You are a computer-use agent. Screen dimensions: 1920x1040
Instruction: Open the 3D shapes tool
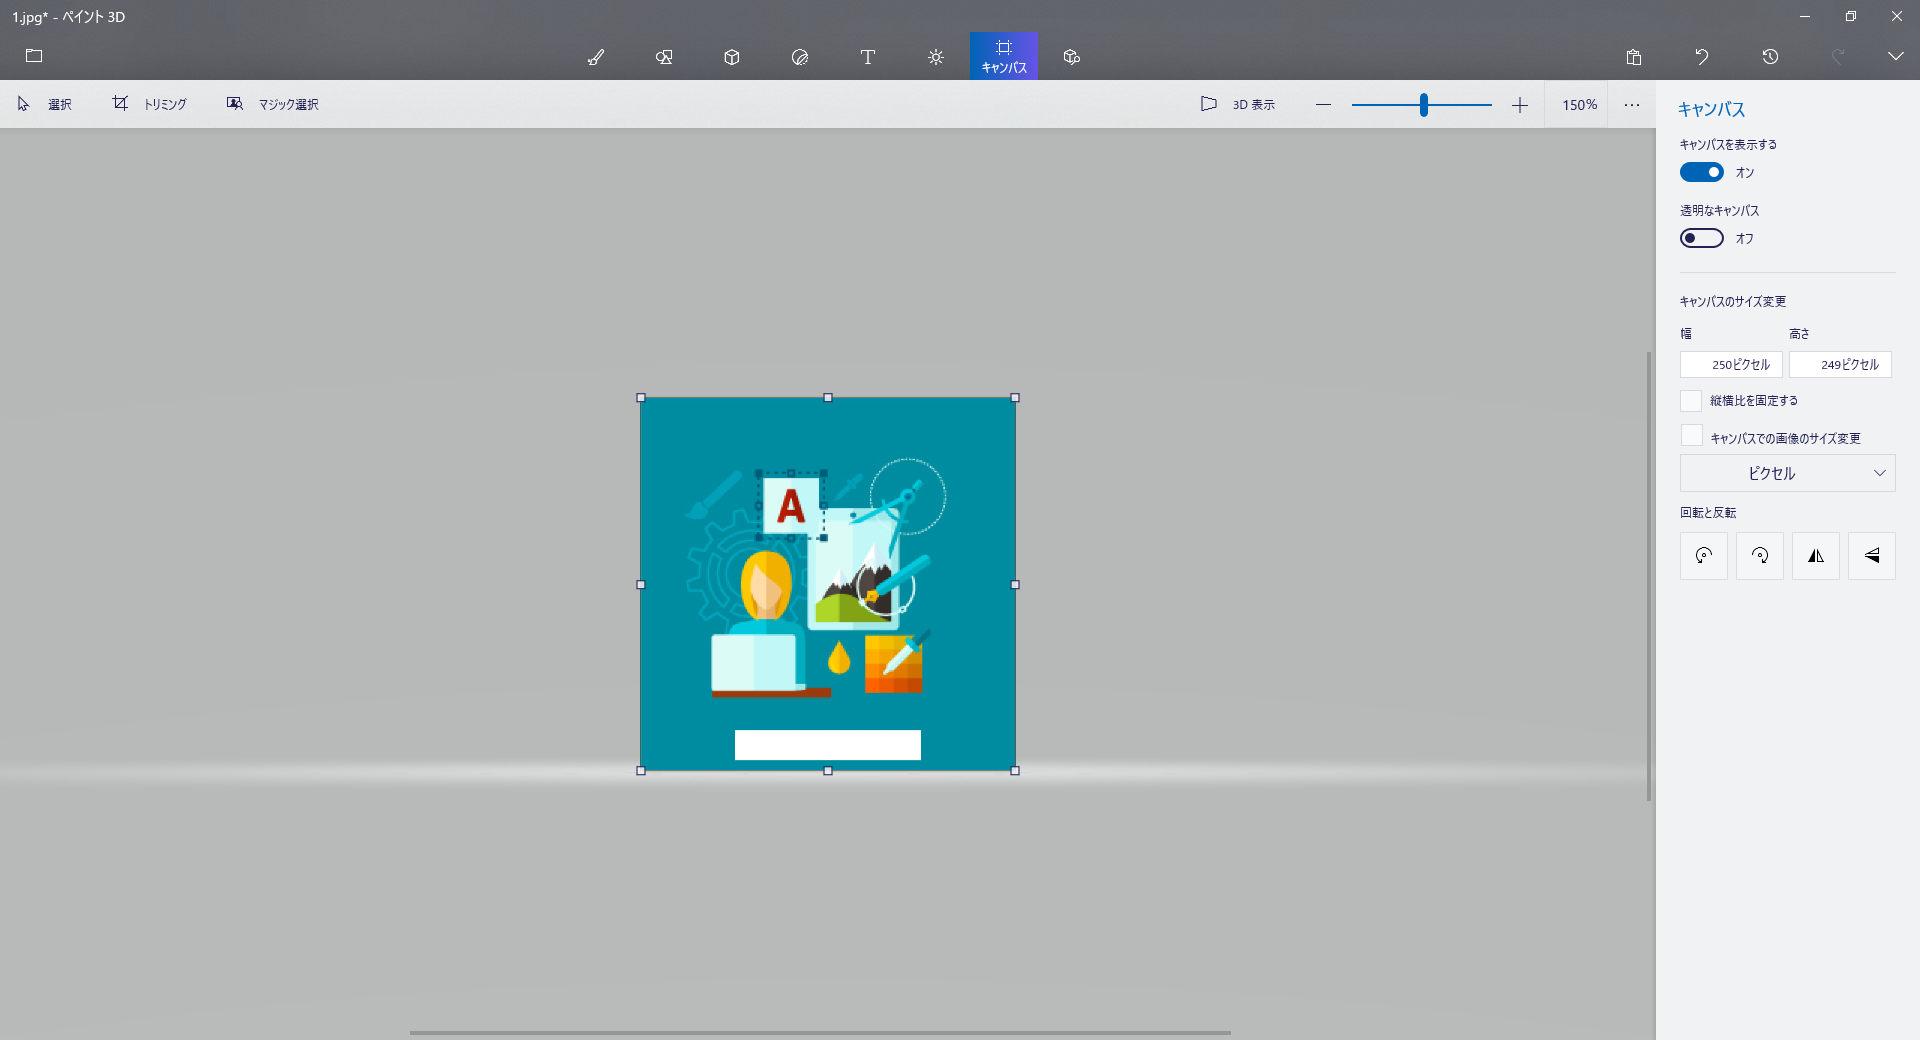732,57
